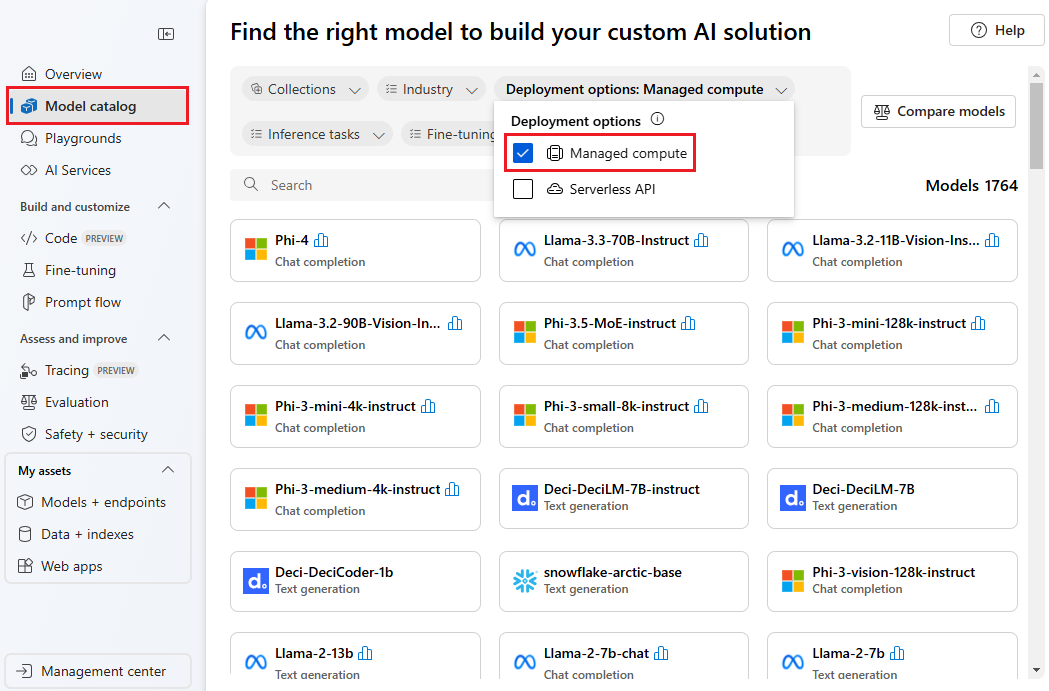The width and height of the screenshot is (1049, 691).
Task: Click benchmark icon beside Phi-3-mini-4k-instruct
Action: 428,406
